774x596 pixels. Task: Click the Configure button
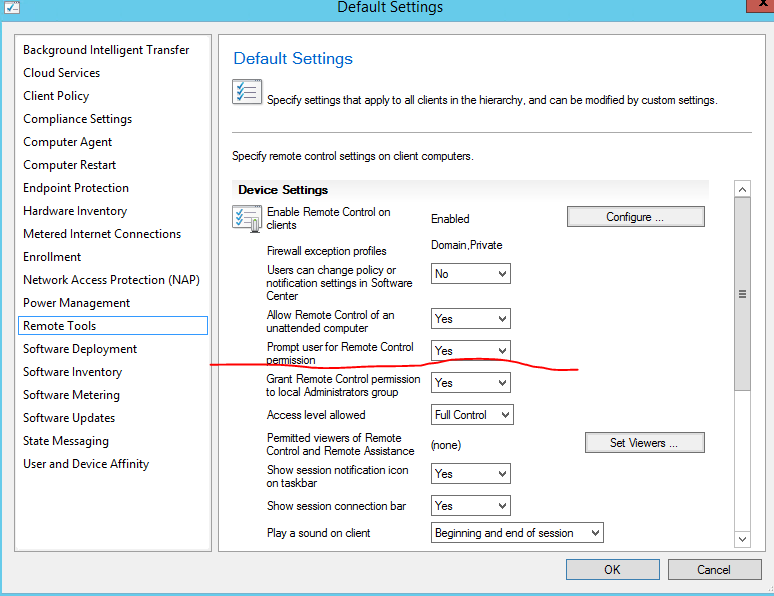635,217
